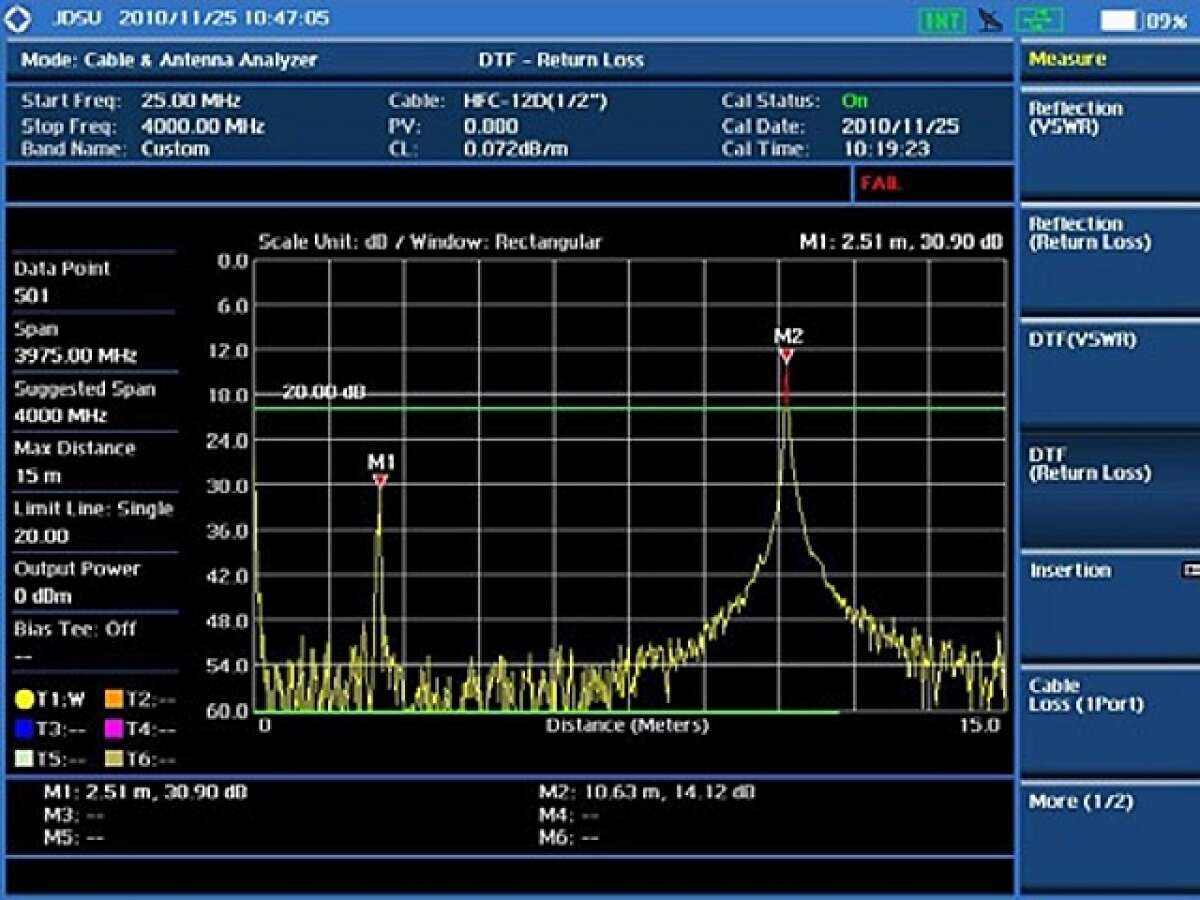Image resolution: width=1200 pixels, height=900 pixels.
Task: Click the Cal Status On indicator
Action: (855, 101)
